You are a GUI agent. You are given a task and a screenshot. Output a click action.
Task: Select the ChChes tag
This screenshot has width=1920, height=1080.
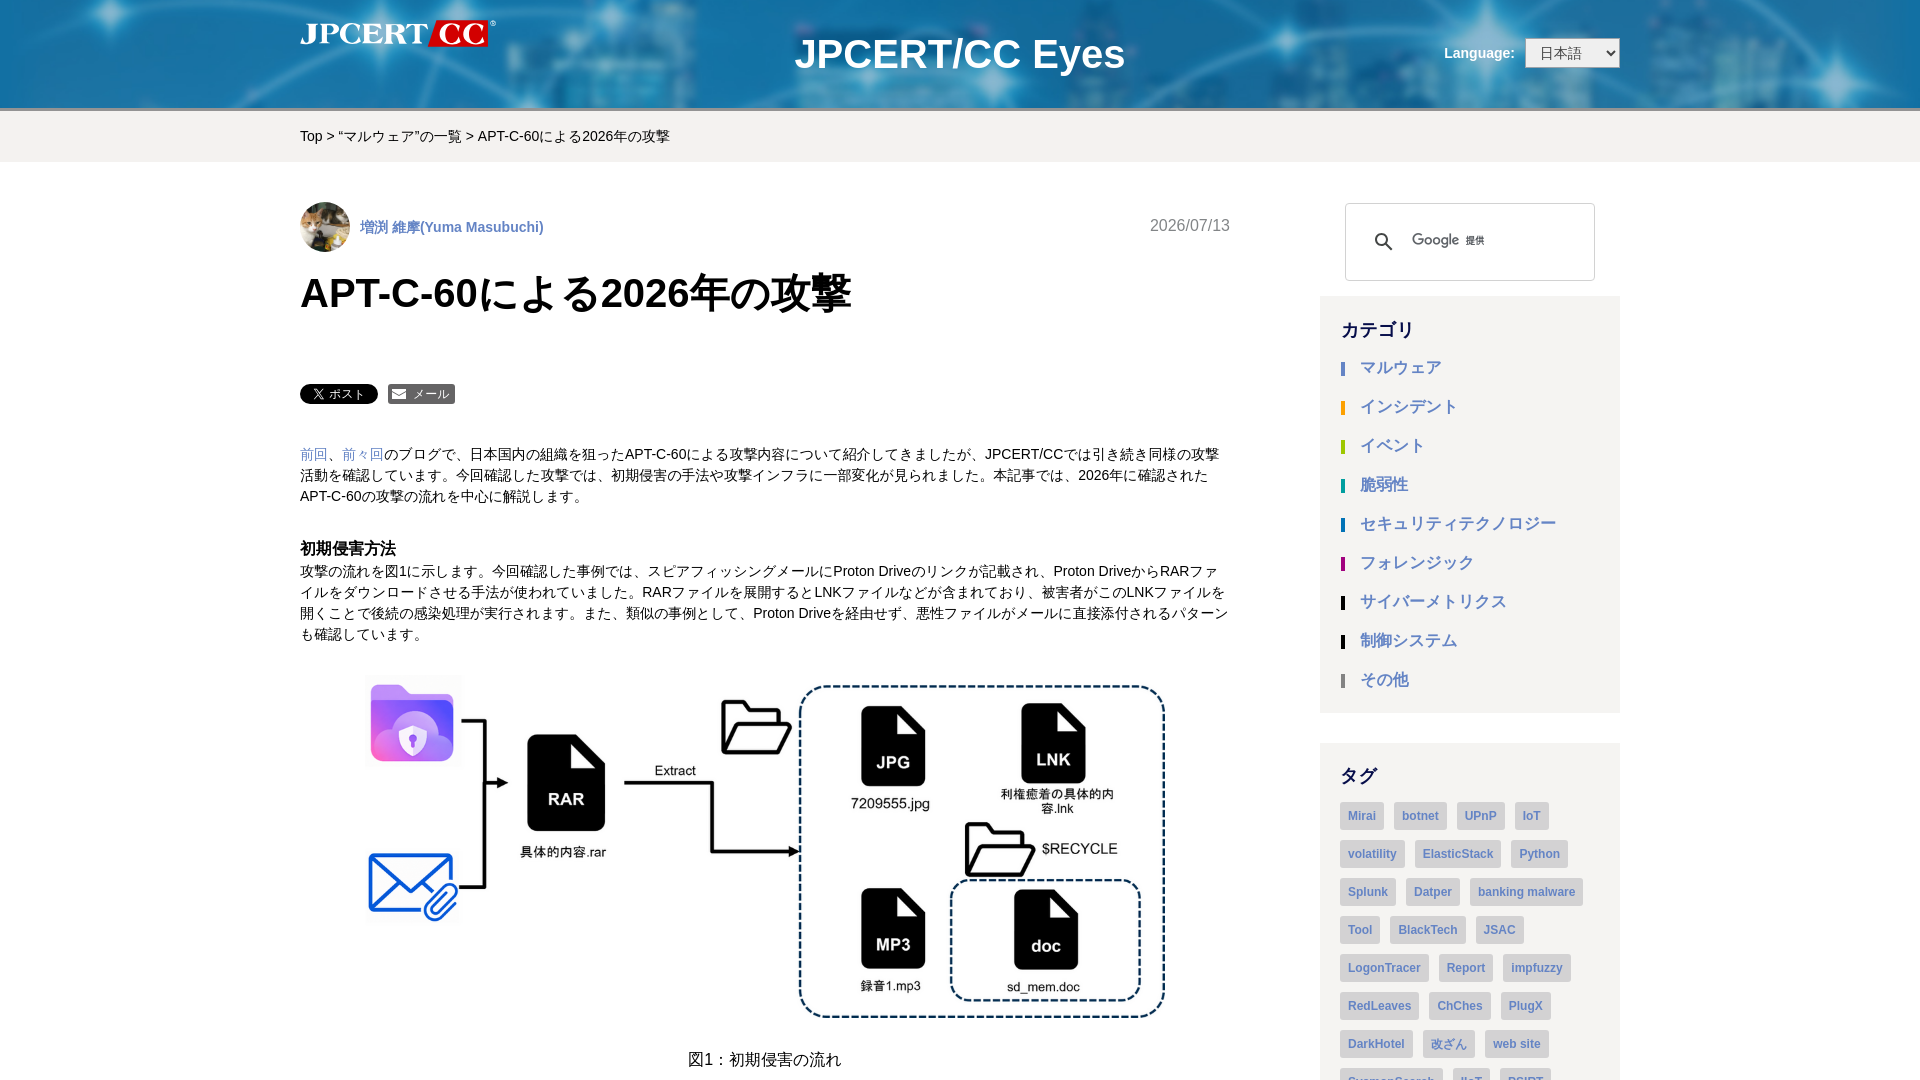click(x=1460, y=1006)
